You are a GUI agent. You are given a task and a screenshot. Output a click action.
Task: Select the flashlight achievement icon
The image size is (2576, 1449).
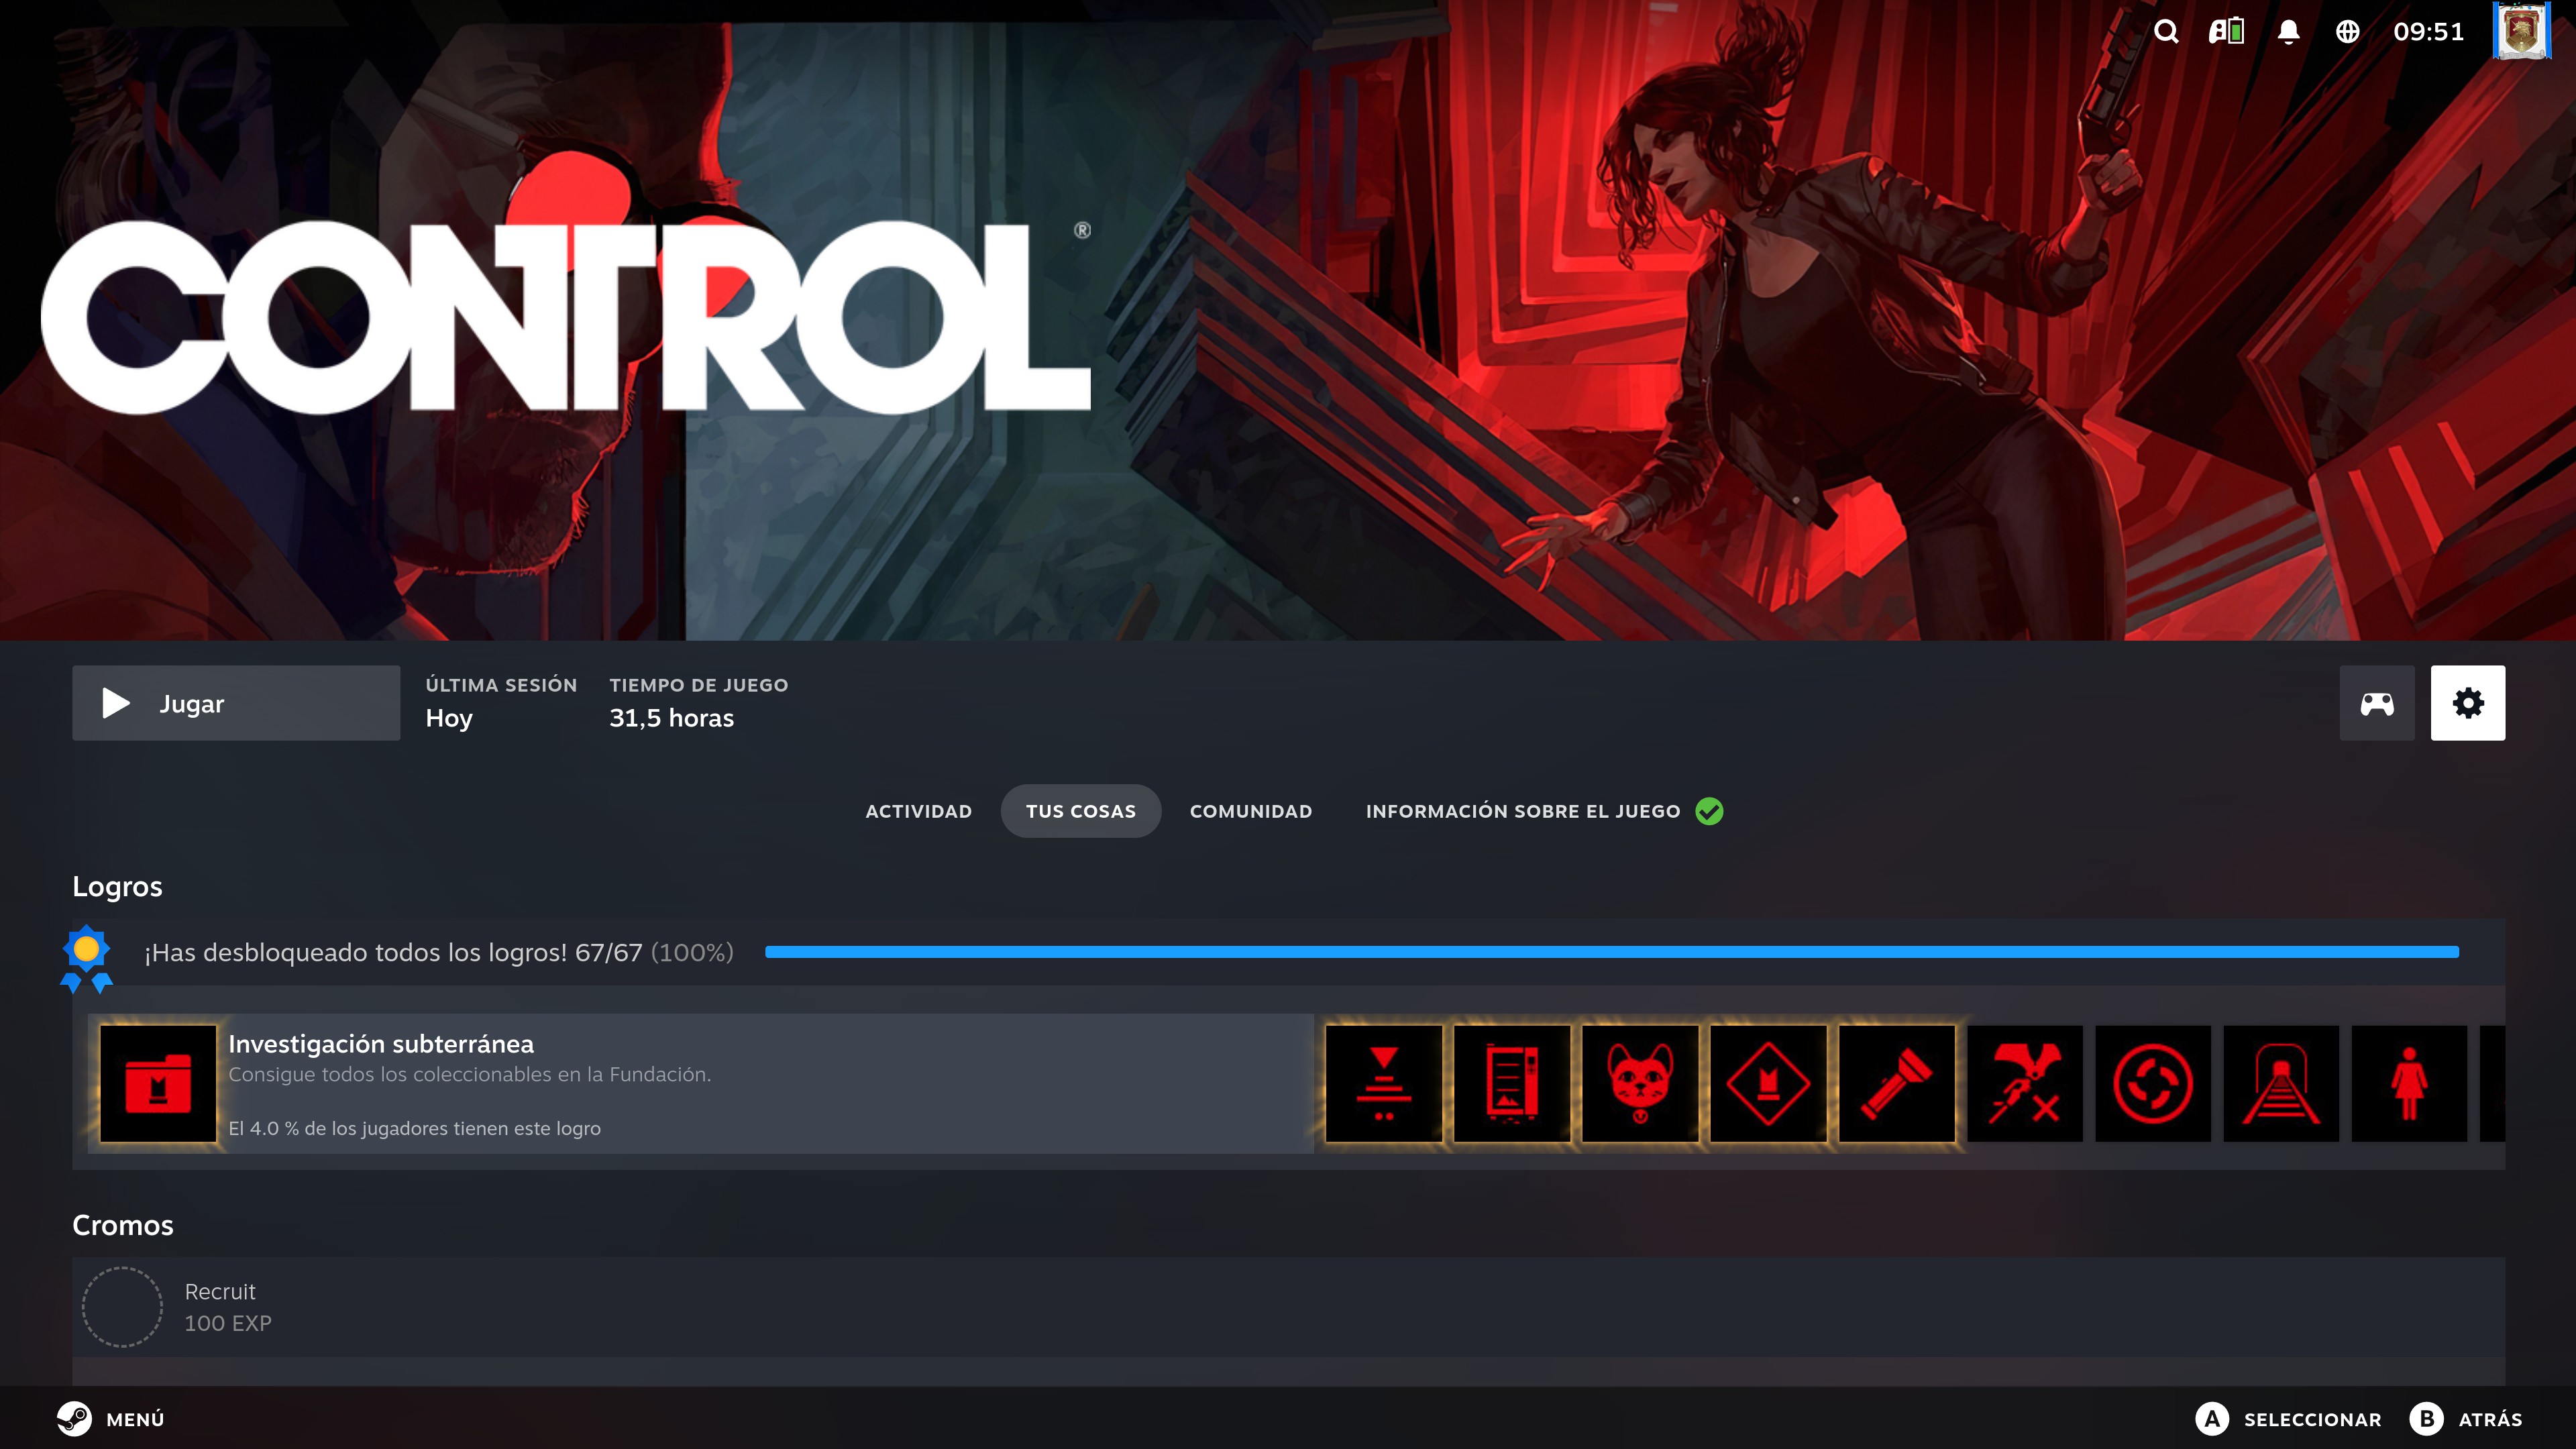(1897, 1084)
